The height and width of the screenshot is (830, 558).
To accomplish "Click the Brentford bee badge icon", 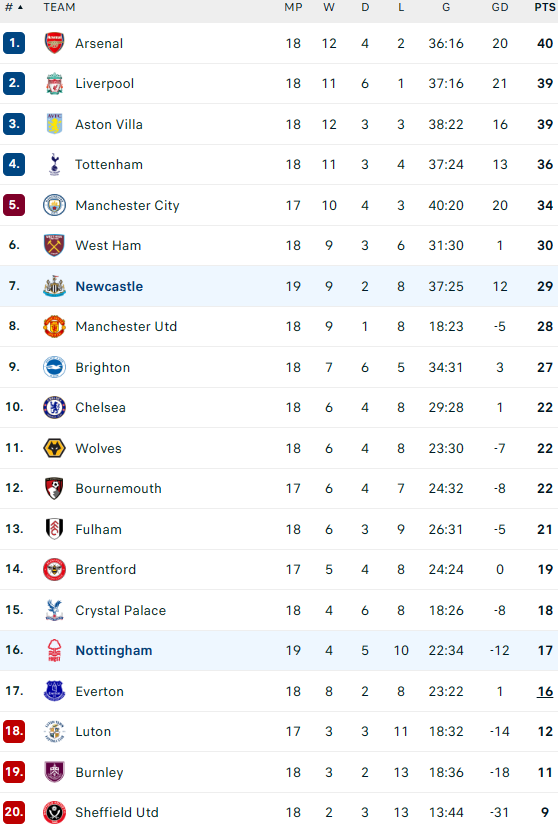I will click(54, 570).
